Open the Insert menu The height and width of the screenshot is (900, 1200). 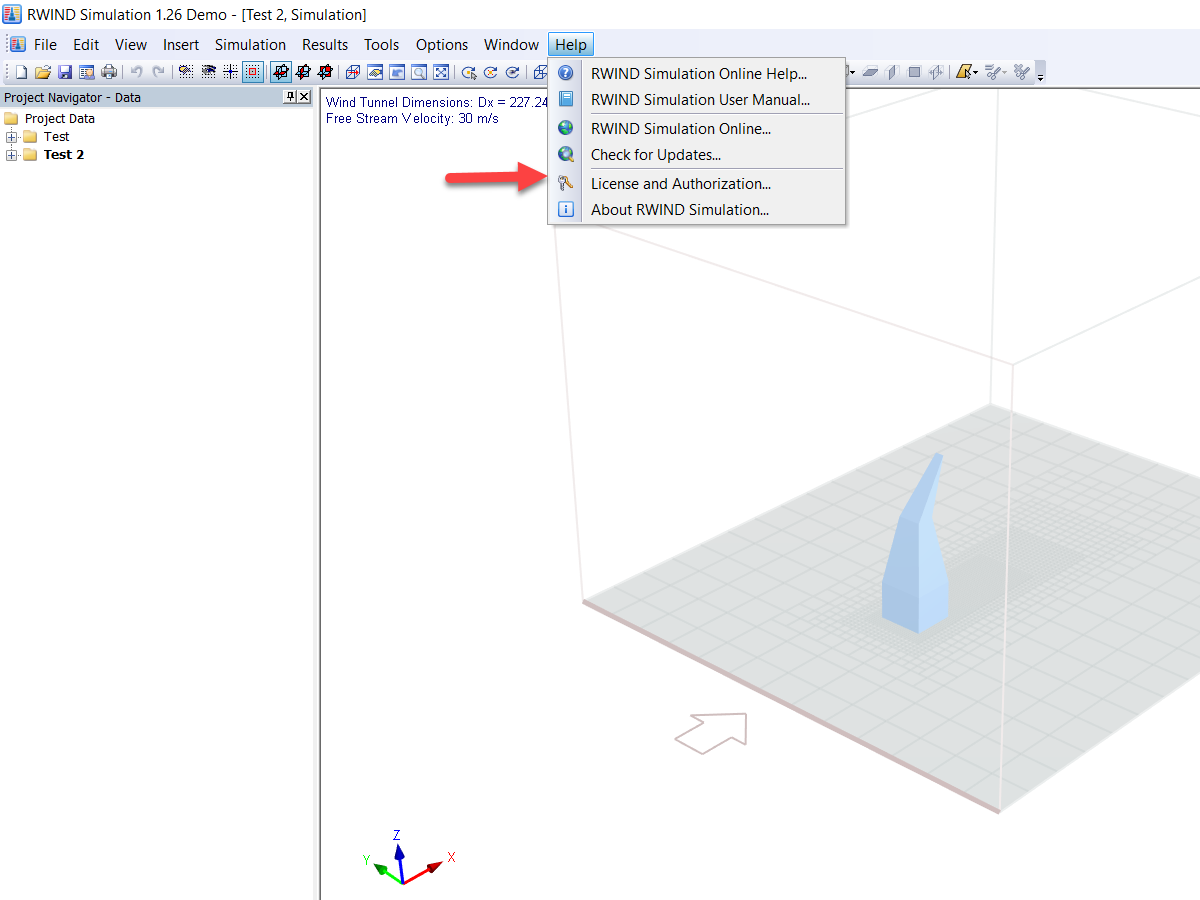point(181,44)
